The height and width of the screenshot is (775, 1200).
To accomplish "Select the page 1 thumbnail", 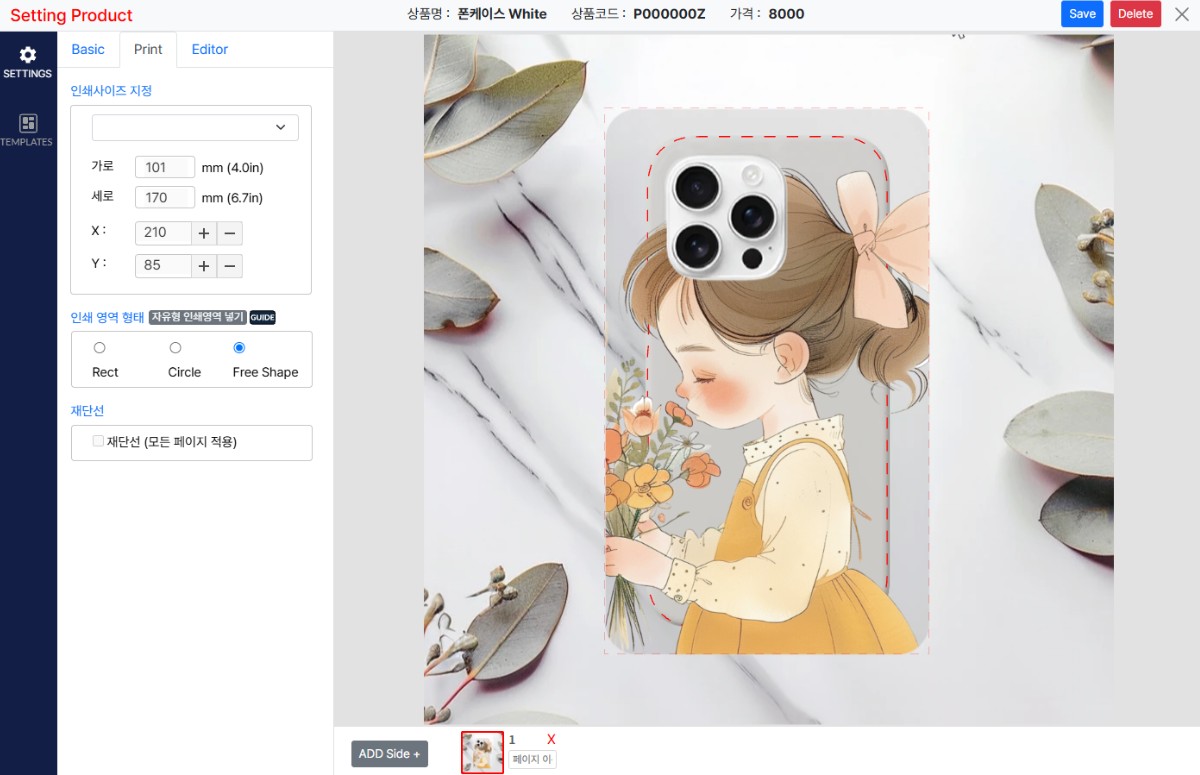I will (x=482, y=753).
